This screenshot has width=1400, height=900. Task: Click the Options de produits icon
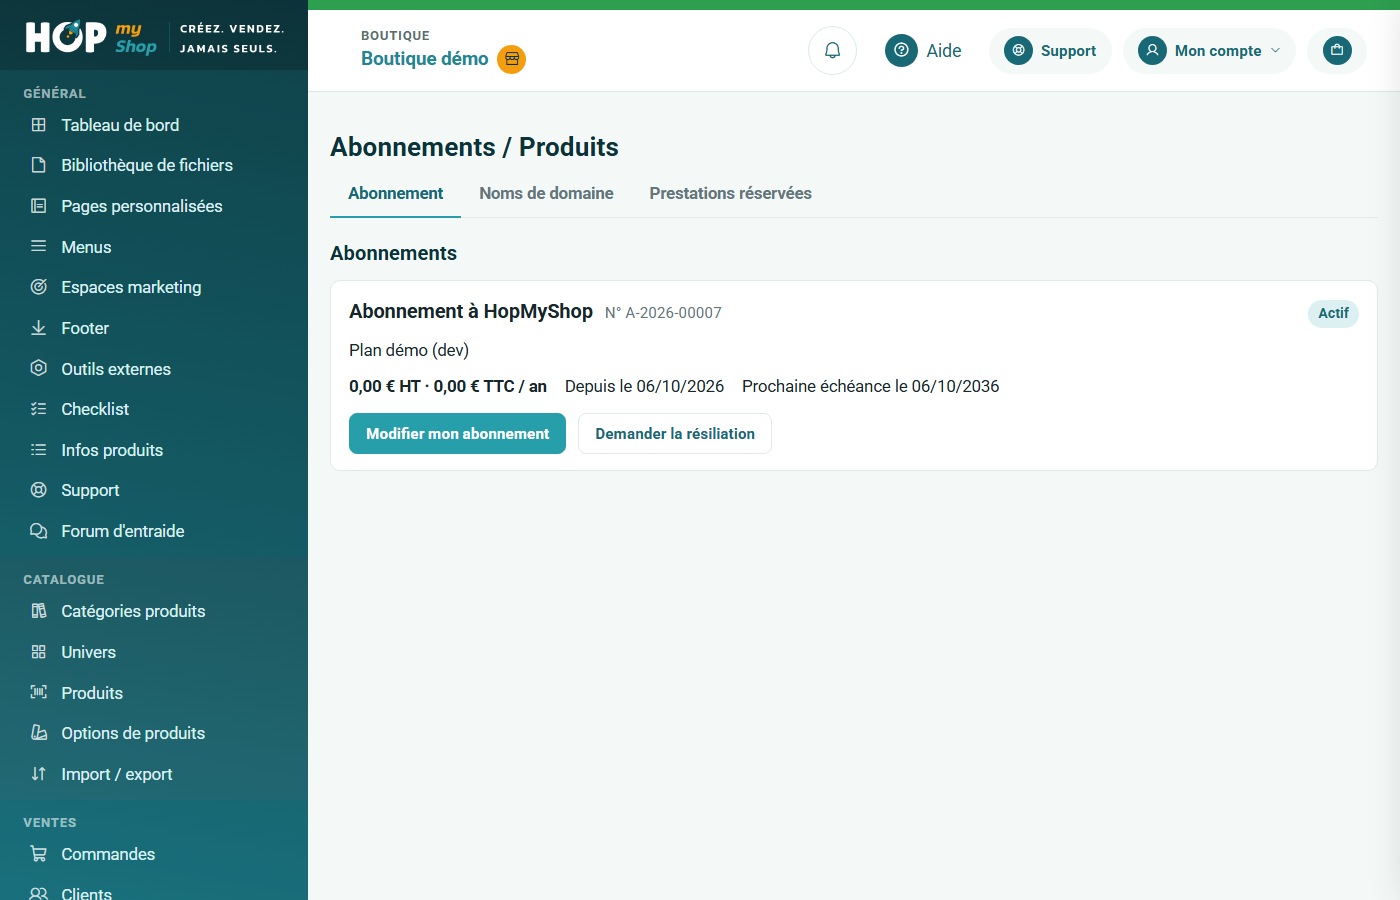pos(39,733)
